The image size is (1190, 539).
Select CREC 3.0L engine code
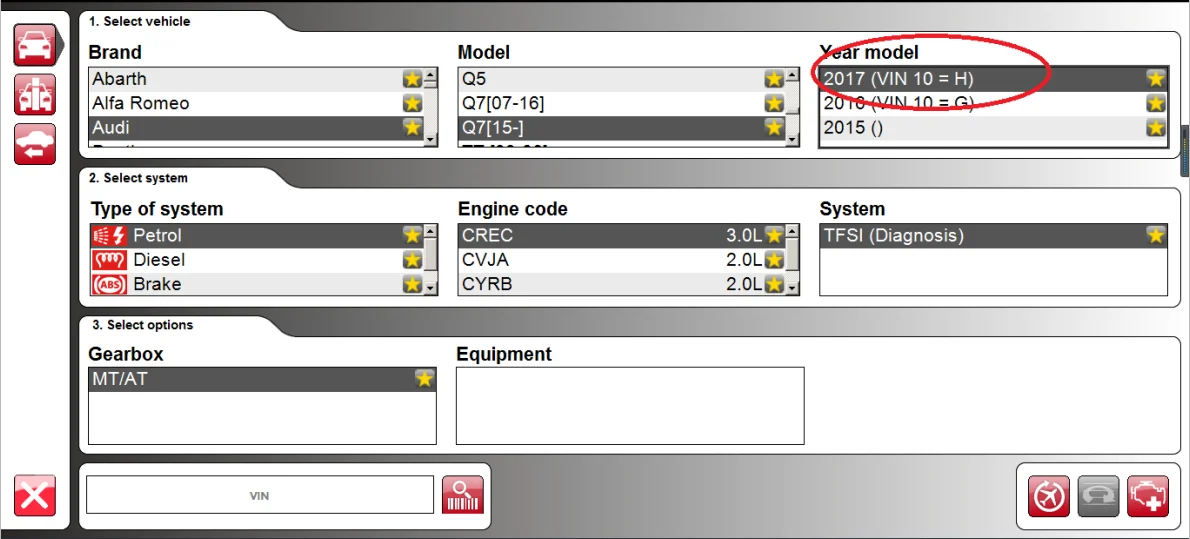pos(622,235)
